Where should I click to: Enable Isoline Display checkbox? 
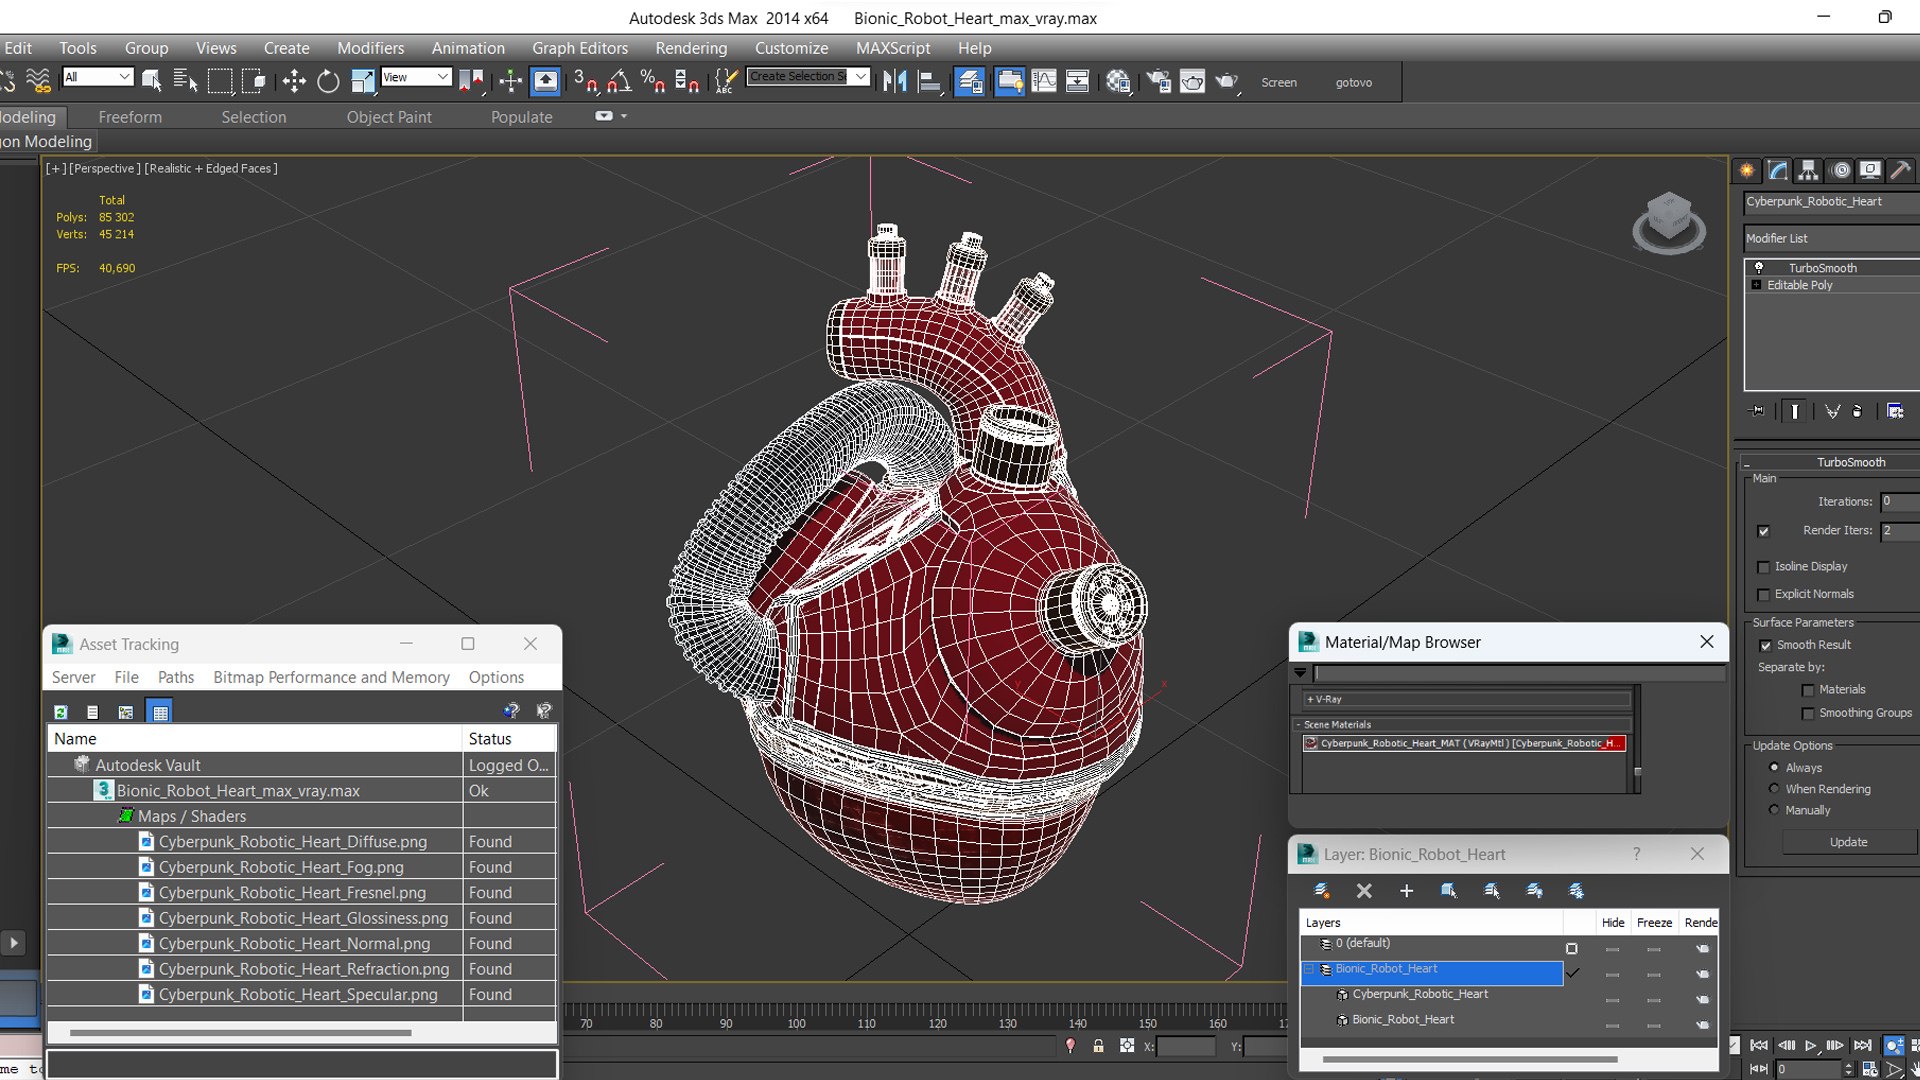click(1763, 567)
